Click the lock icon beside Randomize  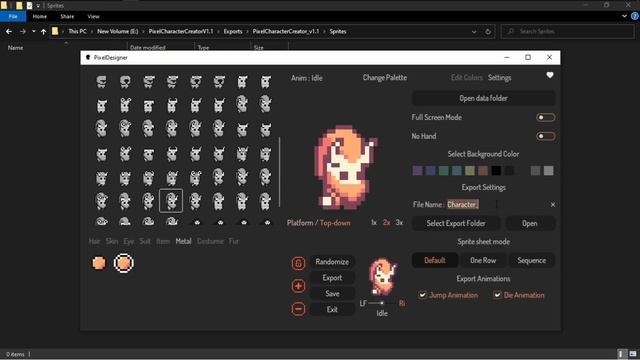(x=298, y=263)
